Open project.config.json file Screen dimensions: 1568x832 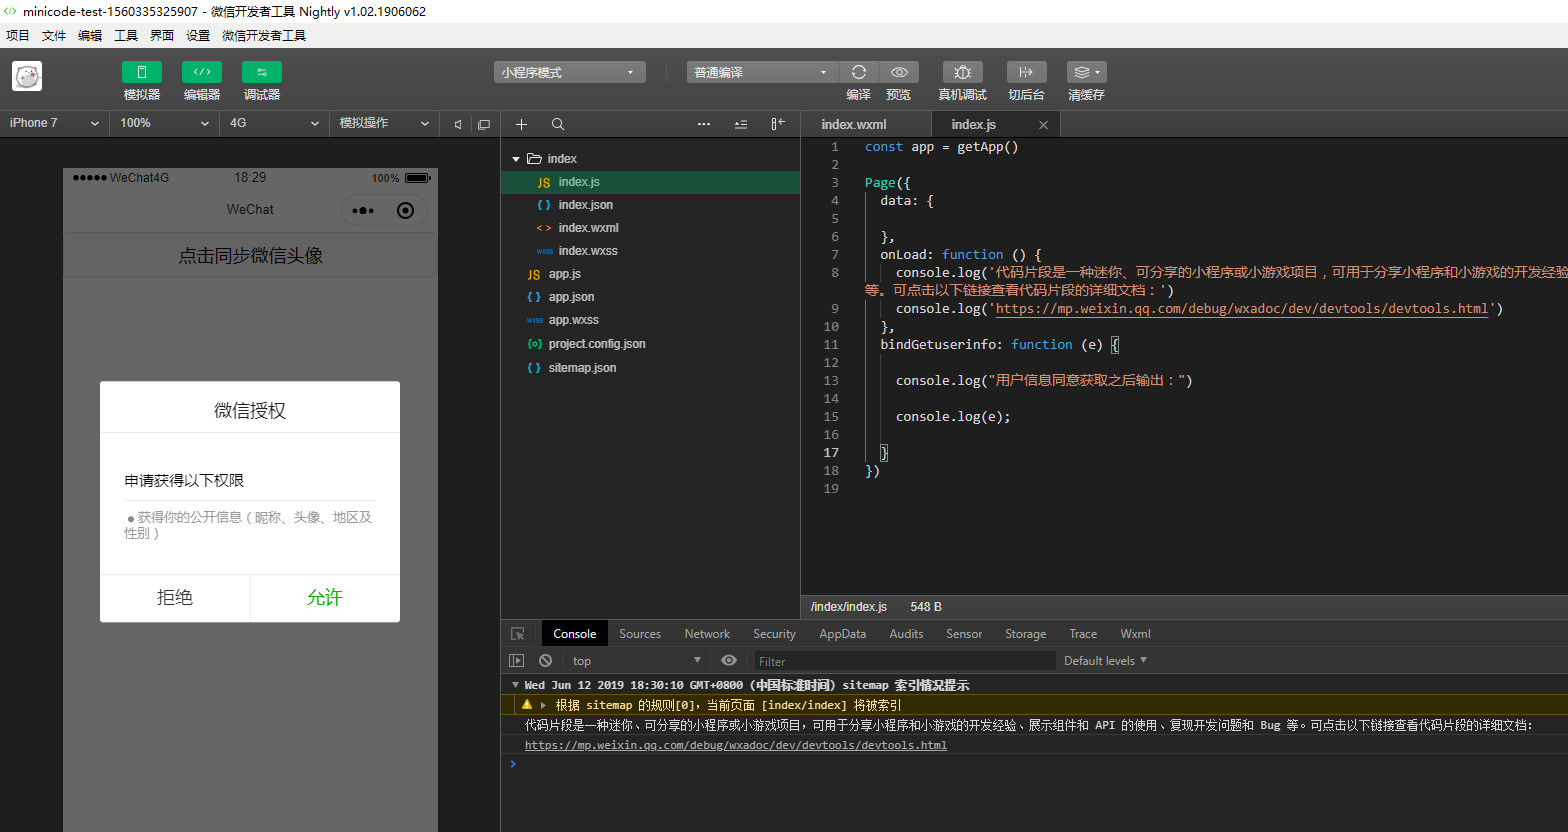click(650, 344)
